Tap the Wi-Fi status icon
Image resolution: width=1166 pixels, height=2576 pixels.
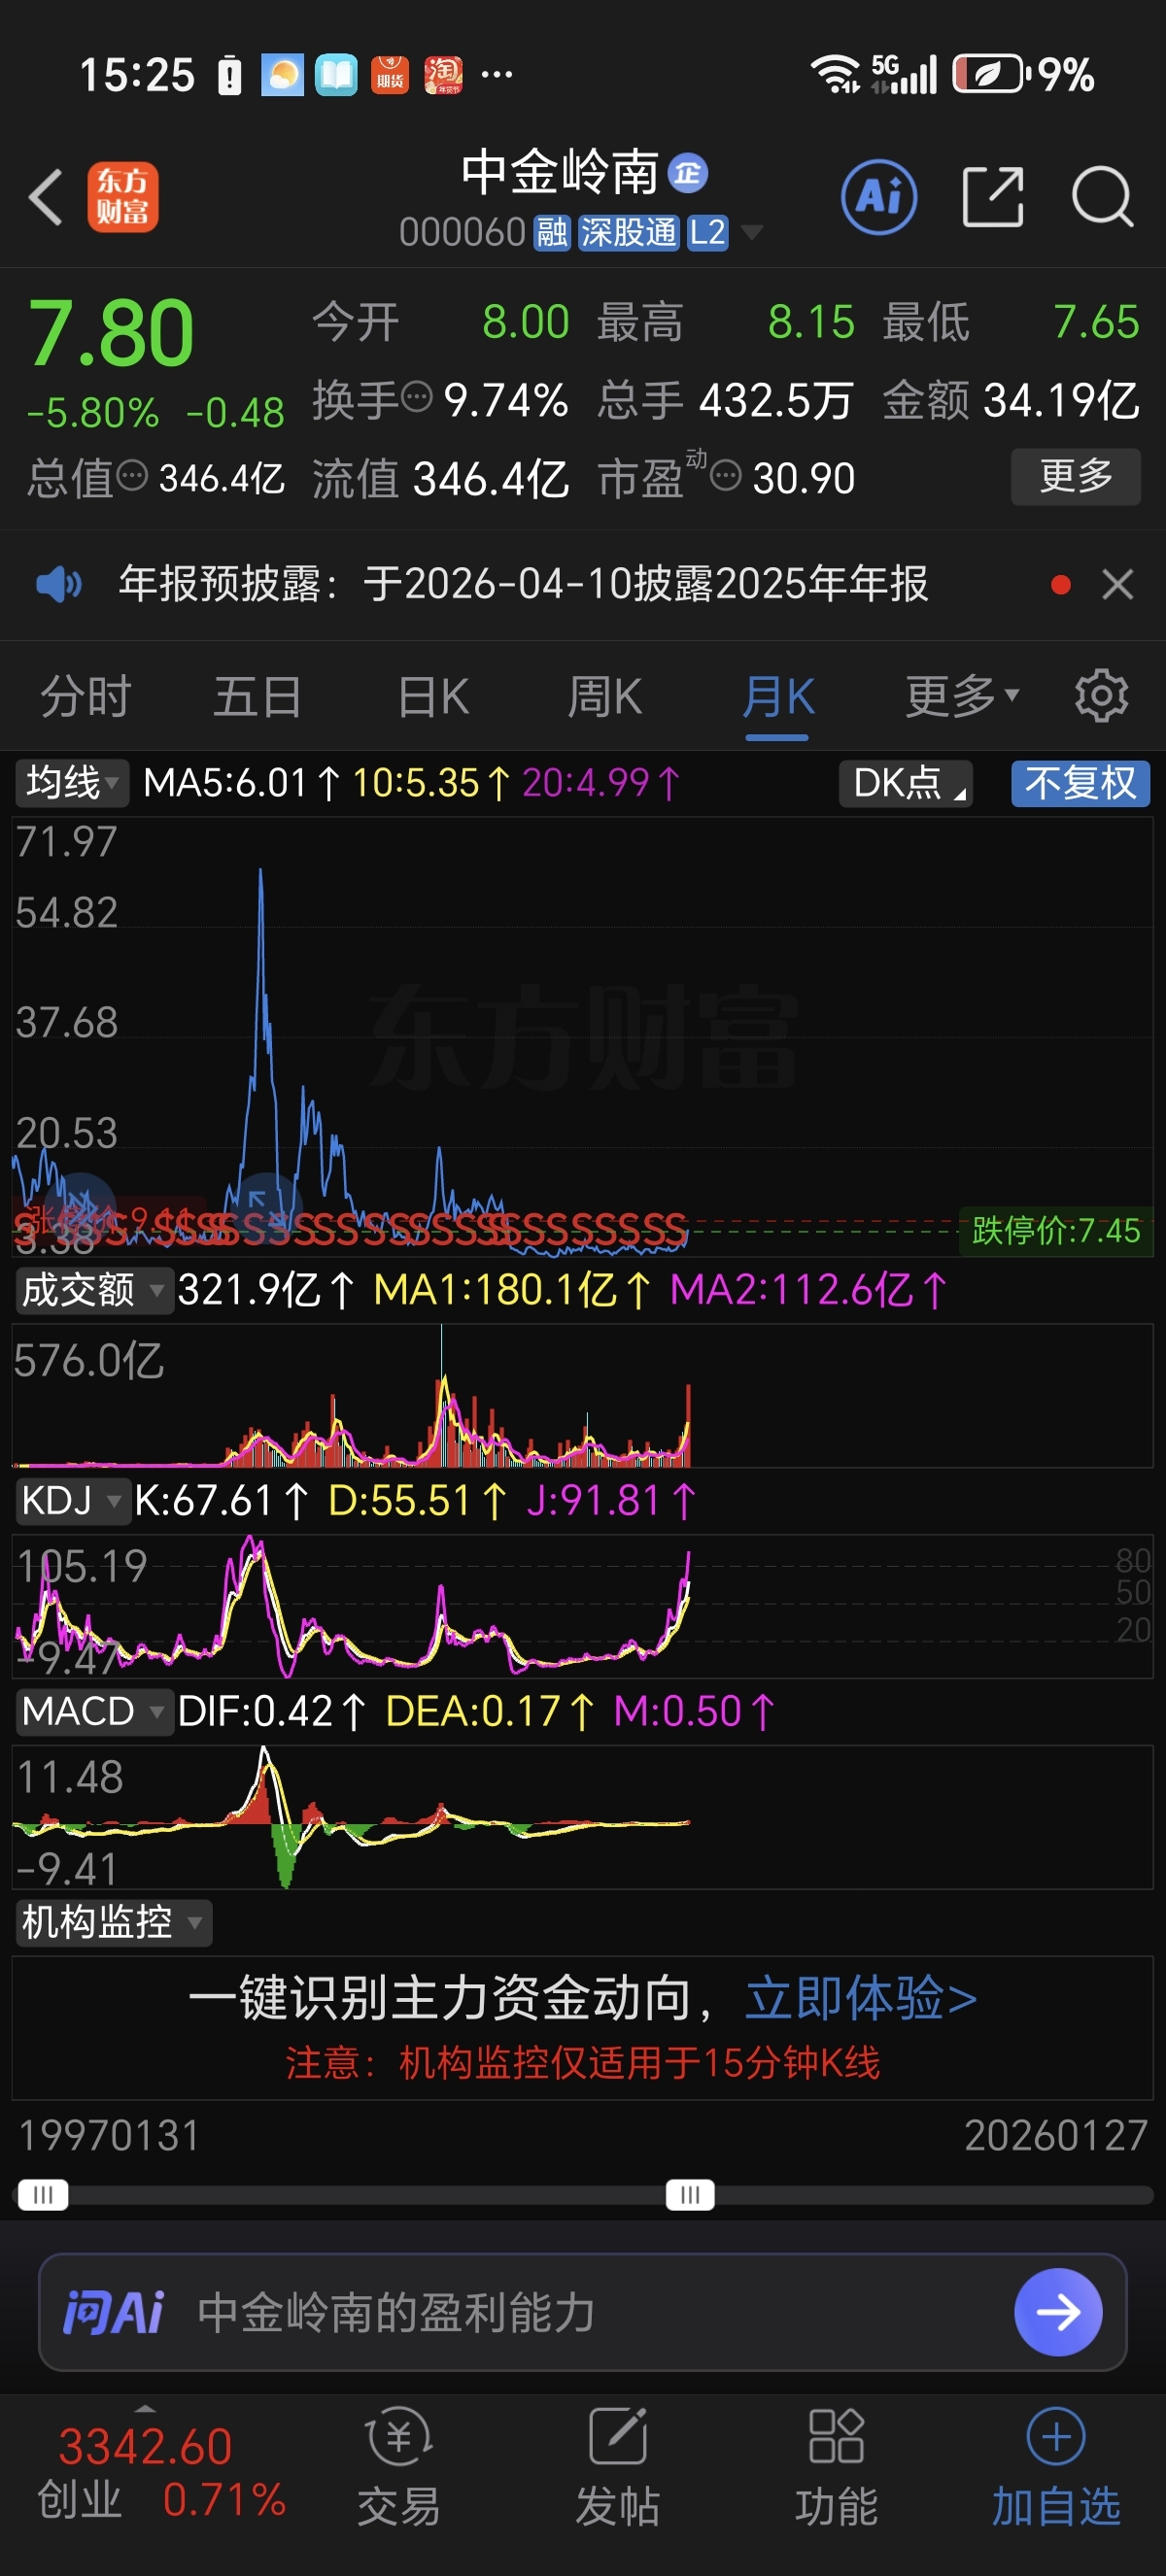(834, 74)
